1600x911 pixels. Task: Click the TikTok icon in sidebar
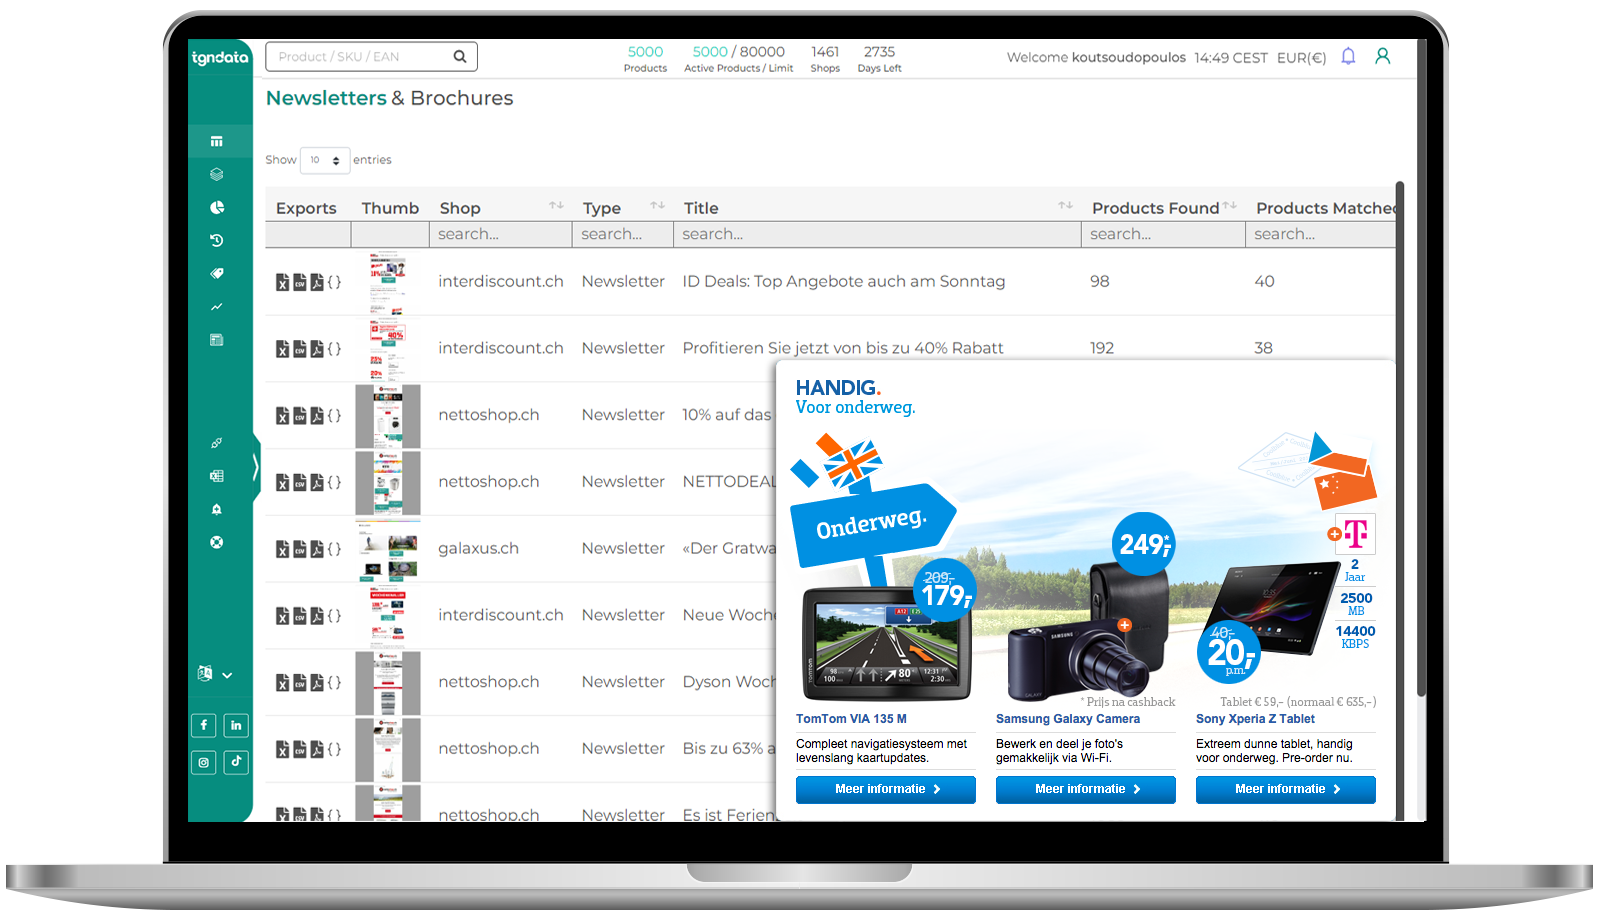pyautogui.click(x=236, y=762)
